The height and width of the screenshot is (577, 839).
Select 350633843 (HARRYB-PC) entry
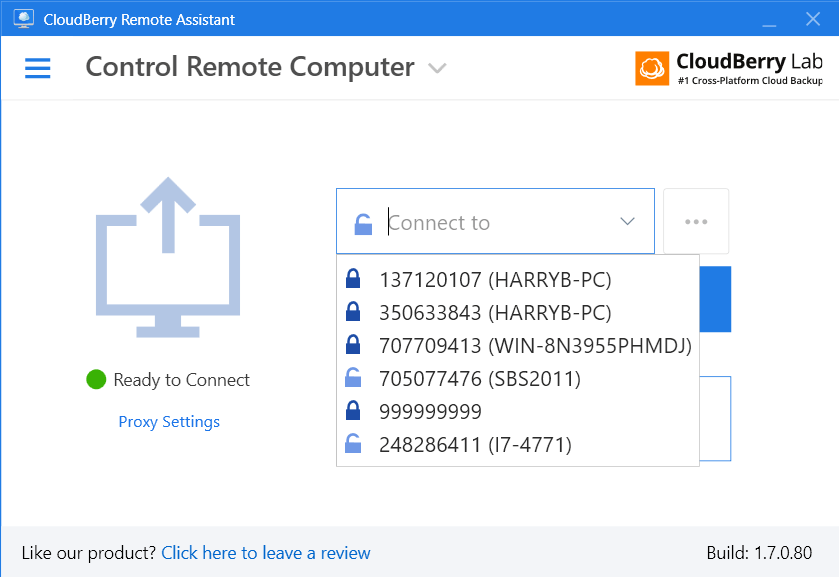click(x=495, y=313)
